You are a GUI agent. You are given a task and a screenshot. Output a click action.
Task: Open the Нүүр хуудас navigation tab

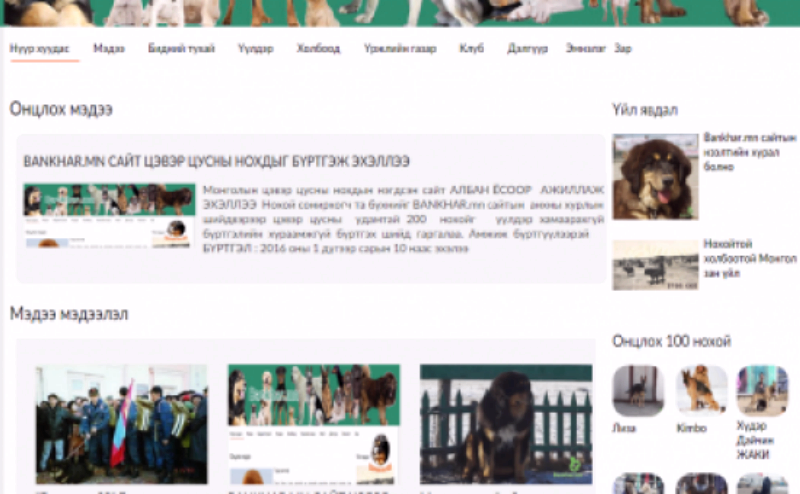[x=39, y=48]
